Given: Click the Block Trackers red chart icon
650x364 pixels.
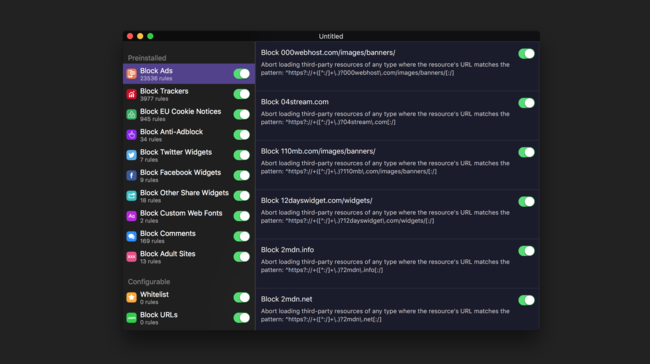Looking at the screenshot, I should (x=131, y=94).
